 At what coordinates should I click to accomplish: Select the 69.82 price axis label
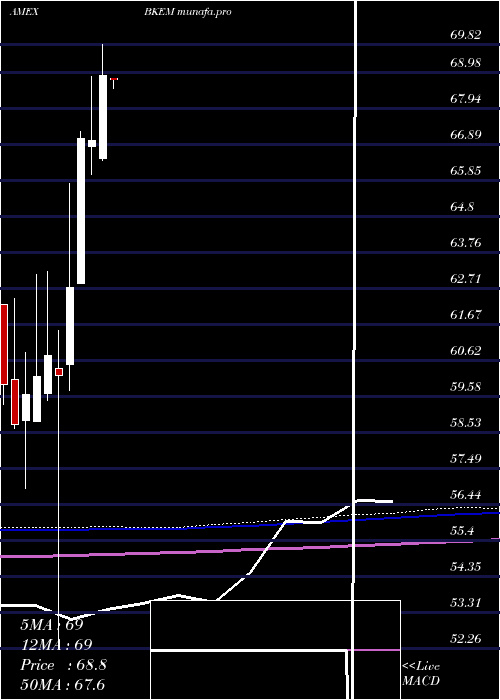pos(466,35)
